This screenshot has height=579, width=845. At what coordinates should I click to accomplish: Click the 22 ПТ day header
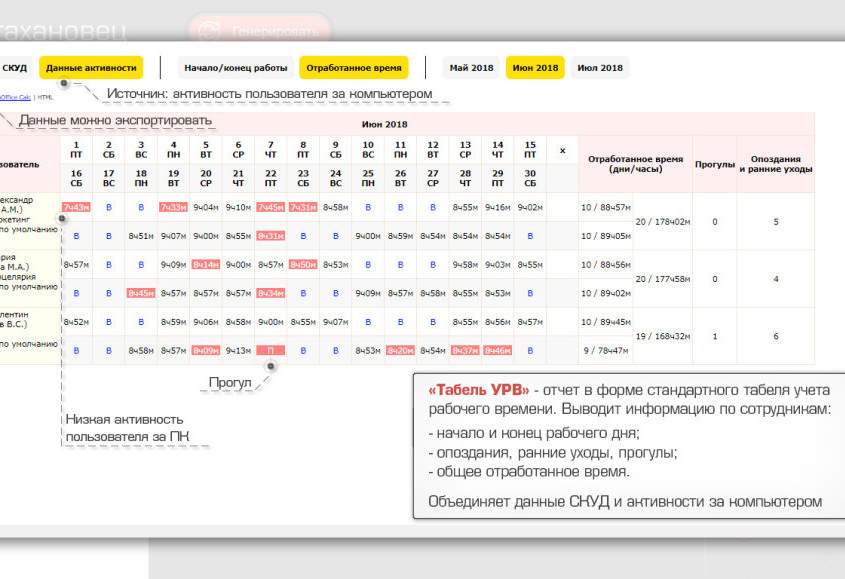(271, 178)
